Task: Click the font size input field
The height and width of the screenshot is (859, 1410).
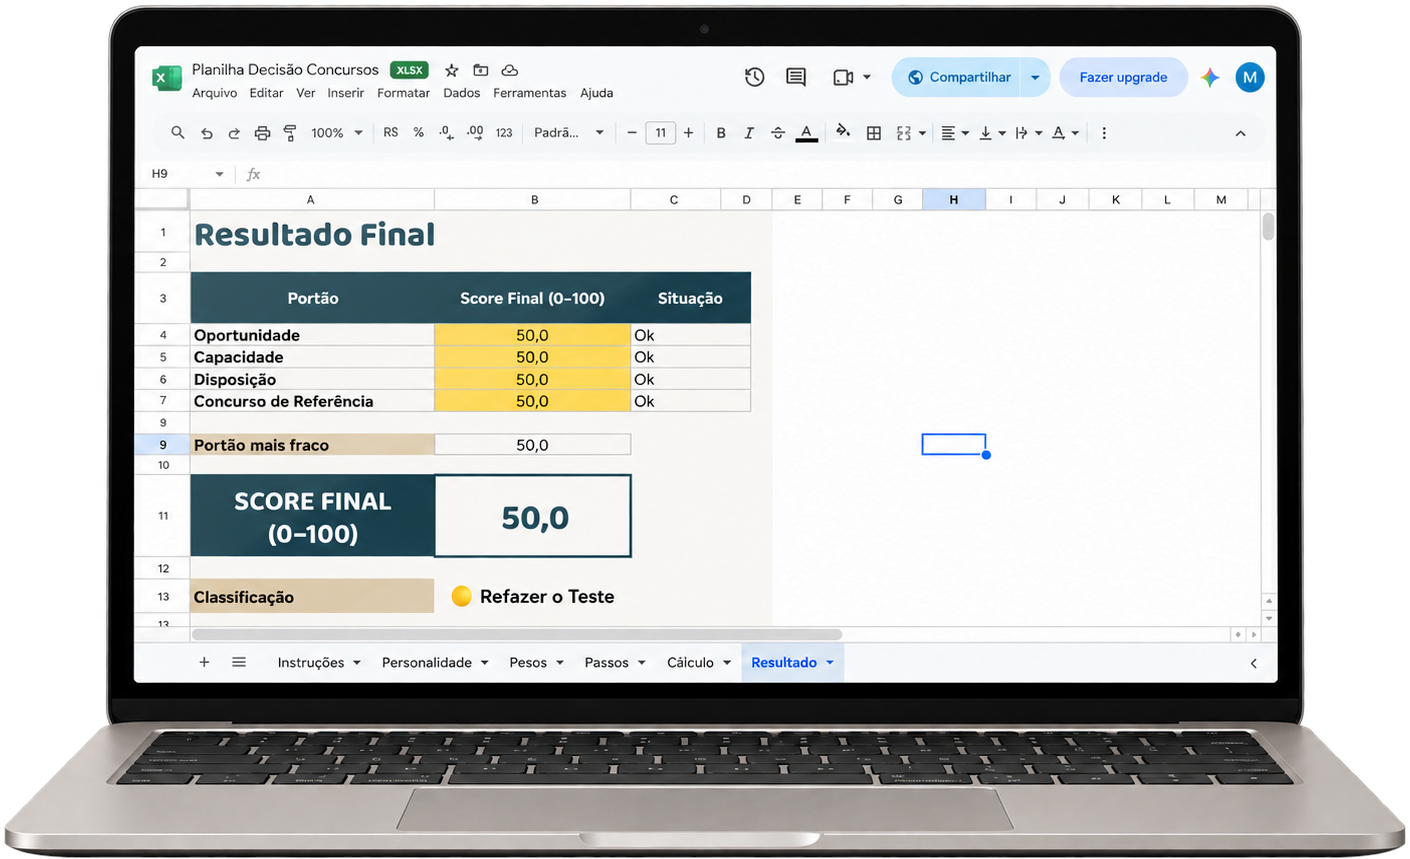Action: 660,133
